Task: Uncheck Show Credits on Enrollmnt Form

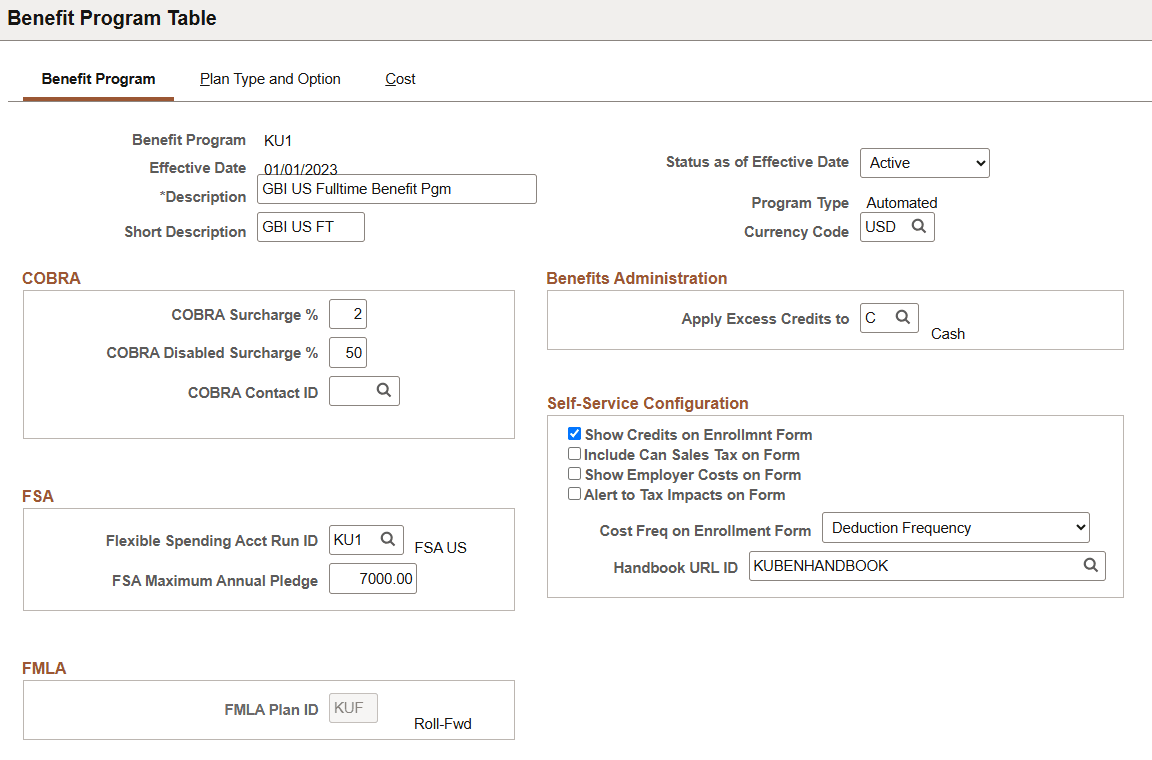Action: 575,434
